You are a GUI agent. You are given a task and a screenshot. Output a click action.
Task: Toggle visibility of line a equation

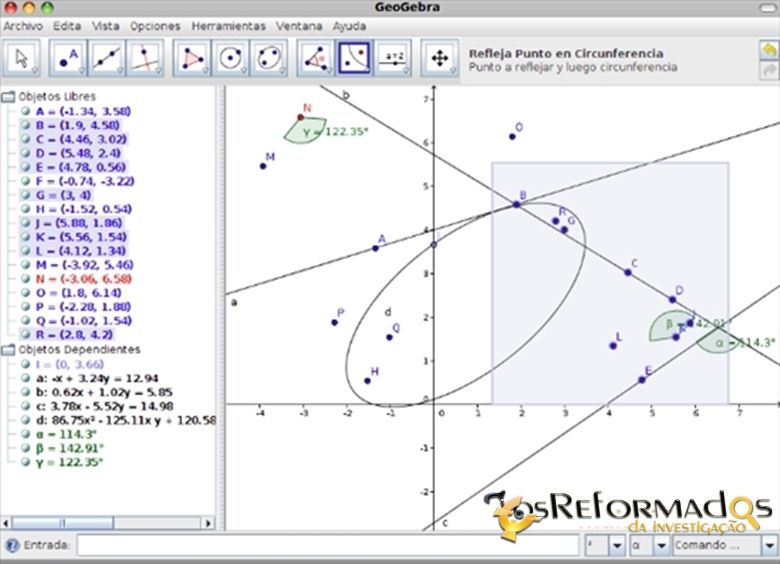point(26,379)
